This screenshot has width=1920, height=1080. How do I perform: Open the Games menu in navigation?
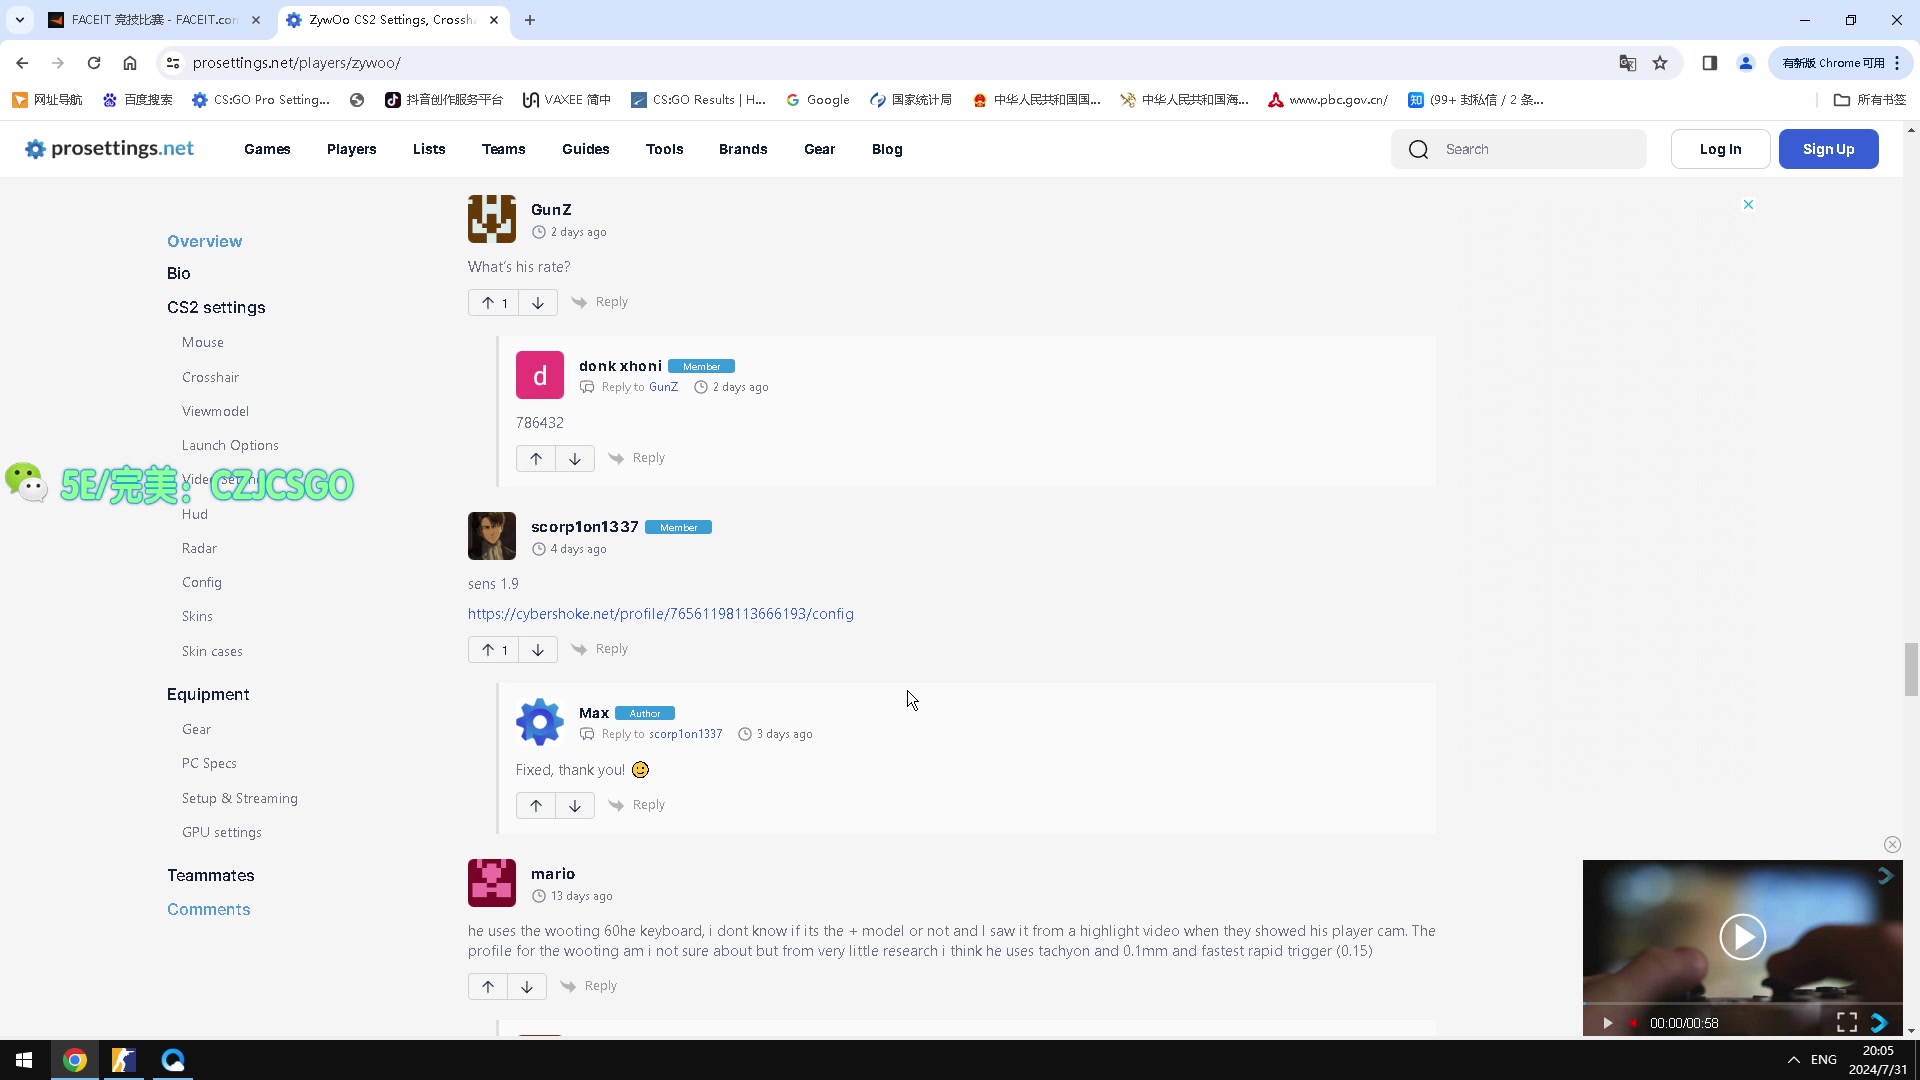point(266,148)
